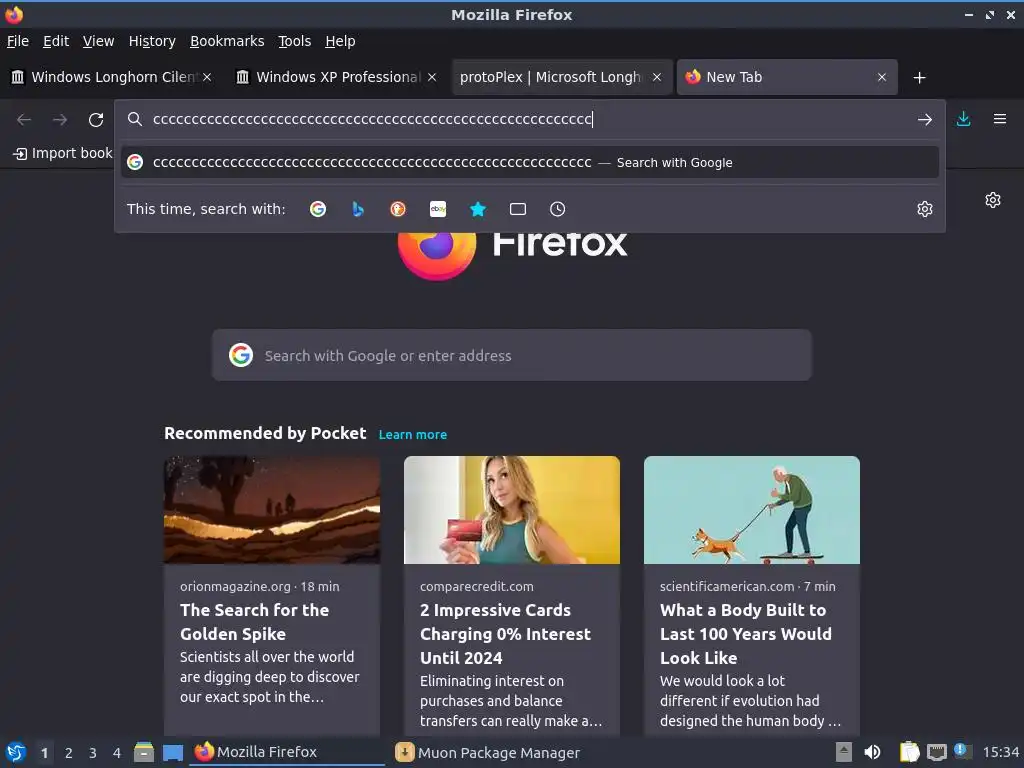This screenshot has width=1024, height=768.
Task: Search this time with Google
Action: [318, 209]
